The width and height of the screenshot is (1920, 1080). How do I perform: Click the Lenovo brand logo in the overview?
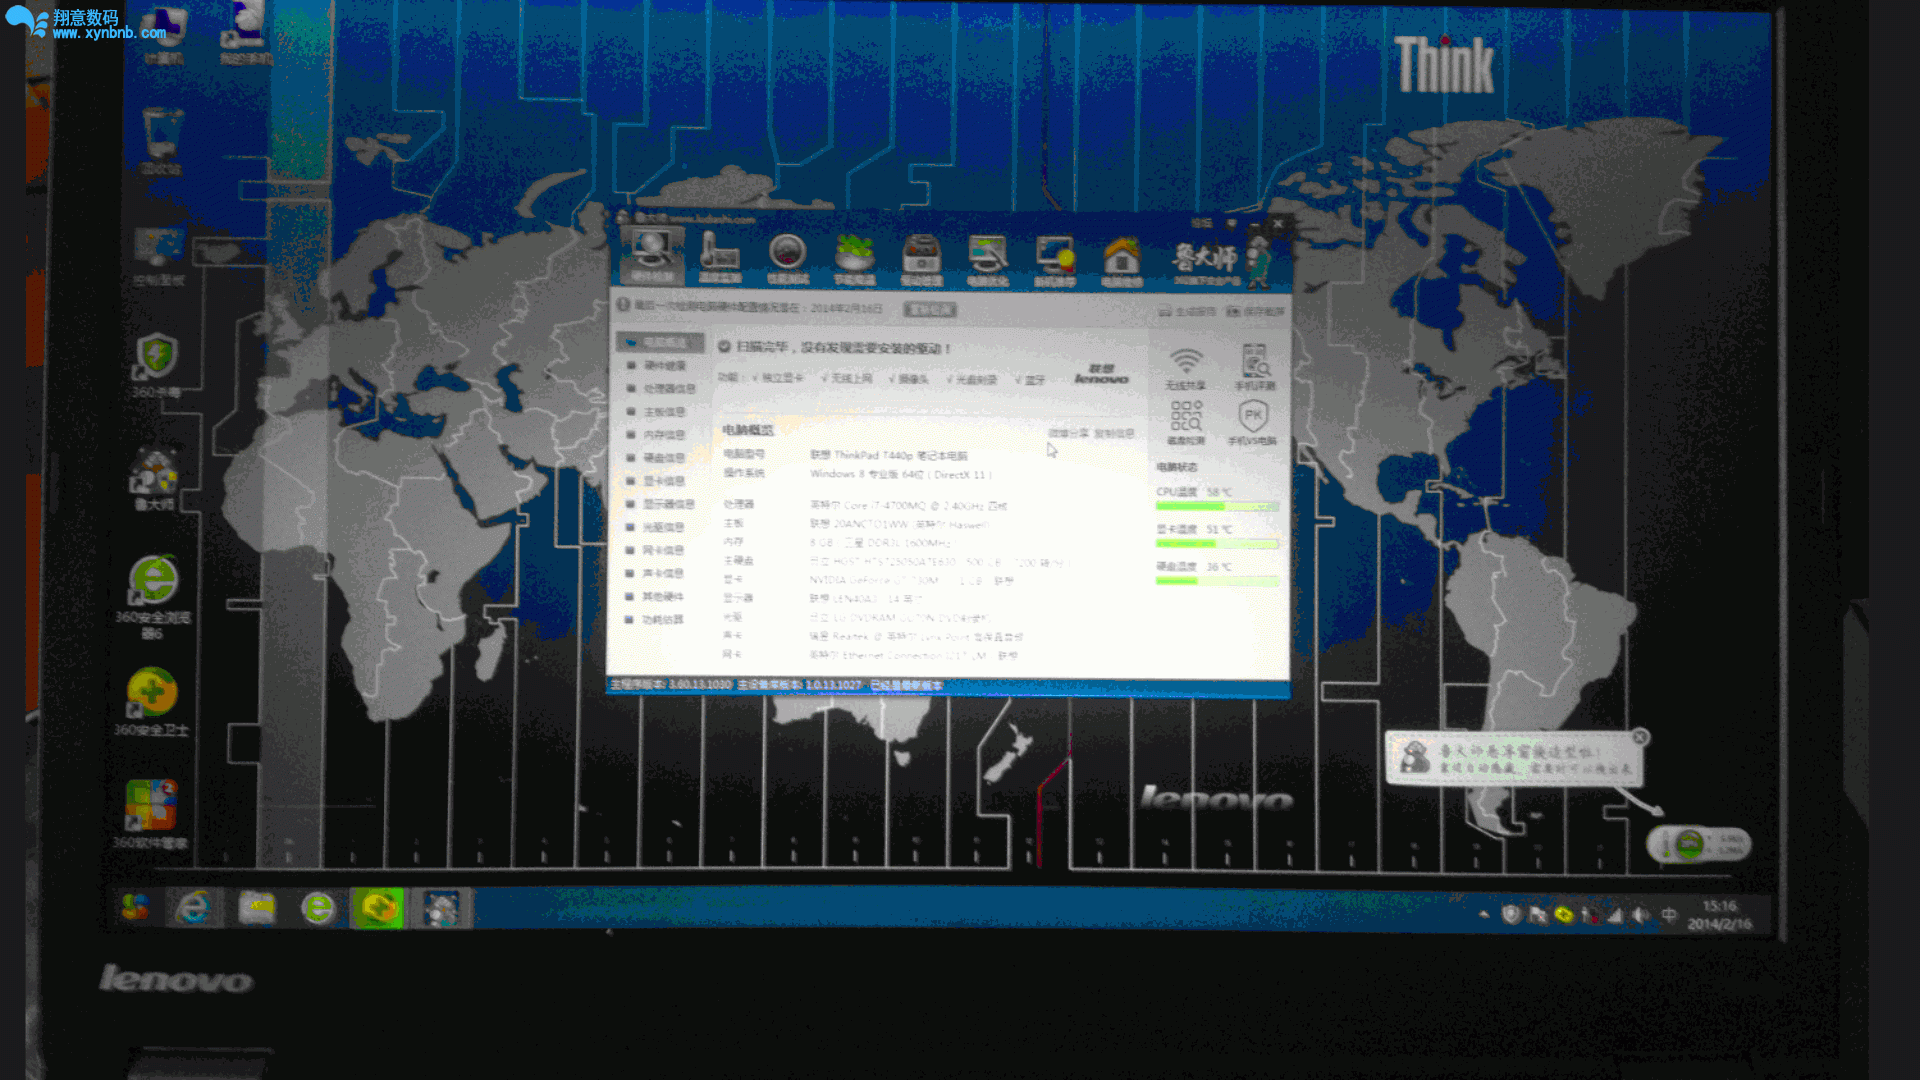[1101, 374]
